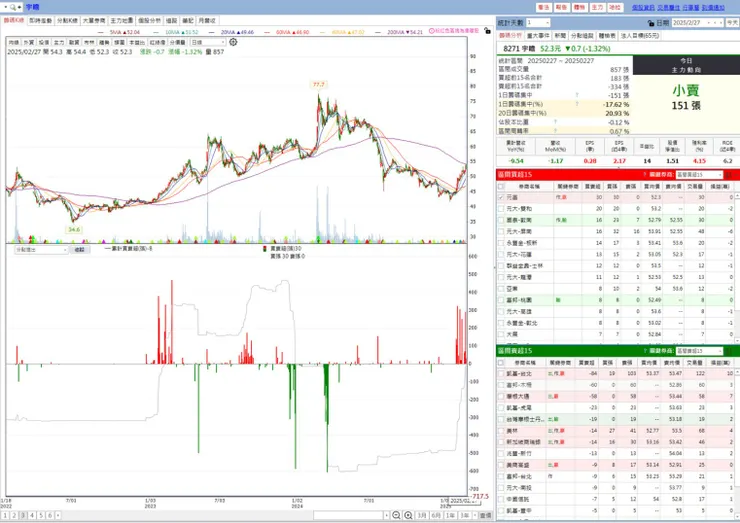The width and height of the screenshot is (740, 523).
Task: Switch to 籌碼K線 tab
Action: coord(14,21)
